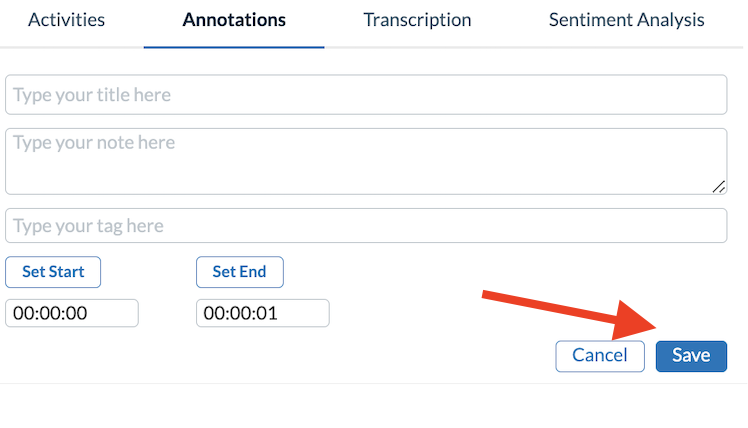The width and height of the screenshot is (748, 428).
Task: Open the Transcription tab
Action: click(x=417, y=20)
